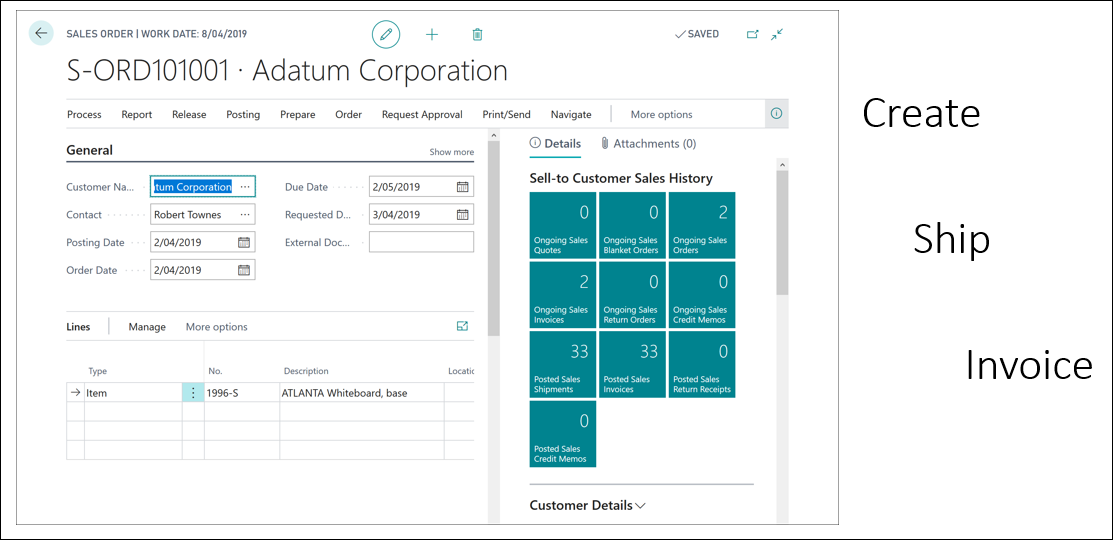Open Due Date calendar picker
The height and width of the screenshot is (540, 1113).
pos(463,187)
